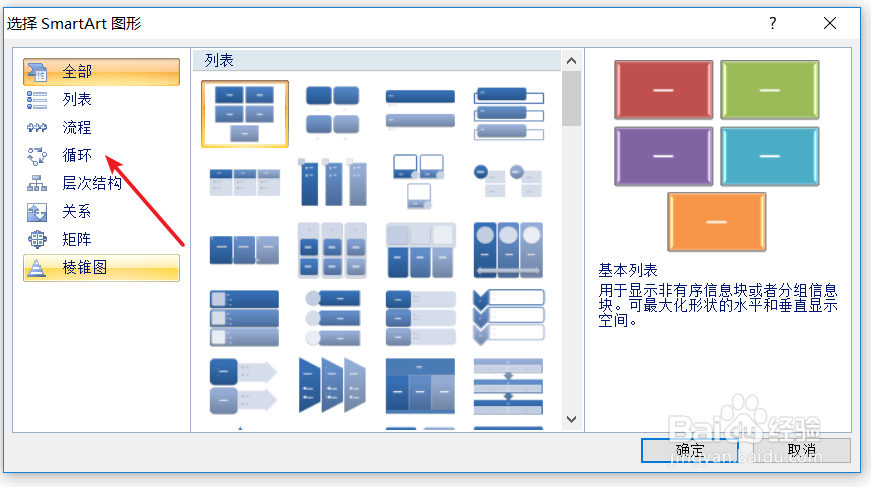Open the dialog help question mark
Viewport: 871px width, 487px height.
click(773, 23)
